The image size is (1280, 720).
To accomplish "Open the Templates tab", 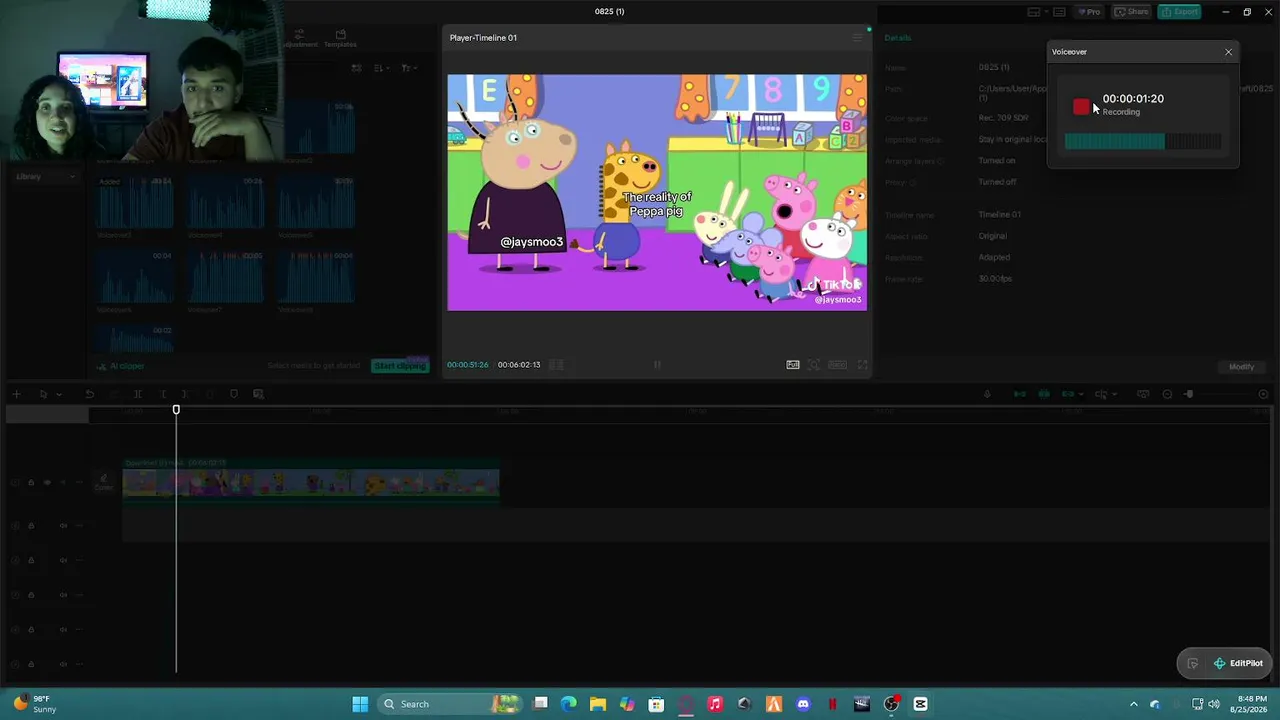I will click(x=340, y=39).
